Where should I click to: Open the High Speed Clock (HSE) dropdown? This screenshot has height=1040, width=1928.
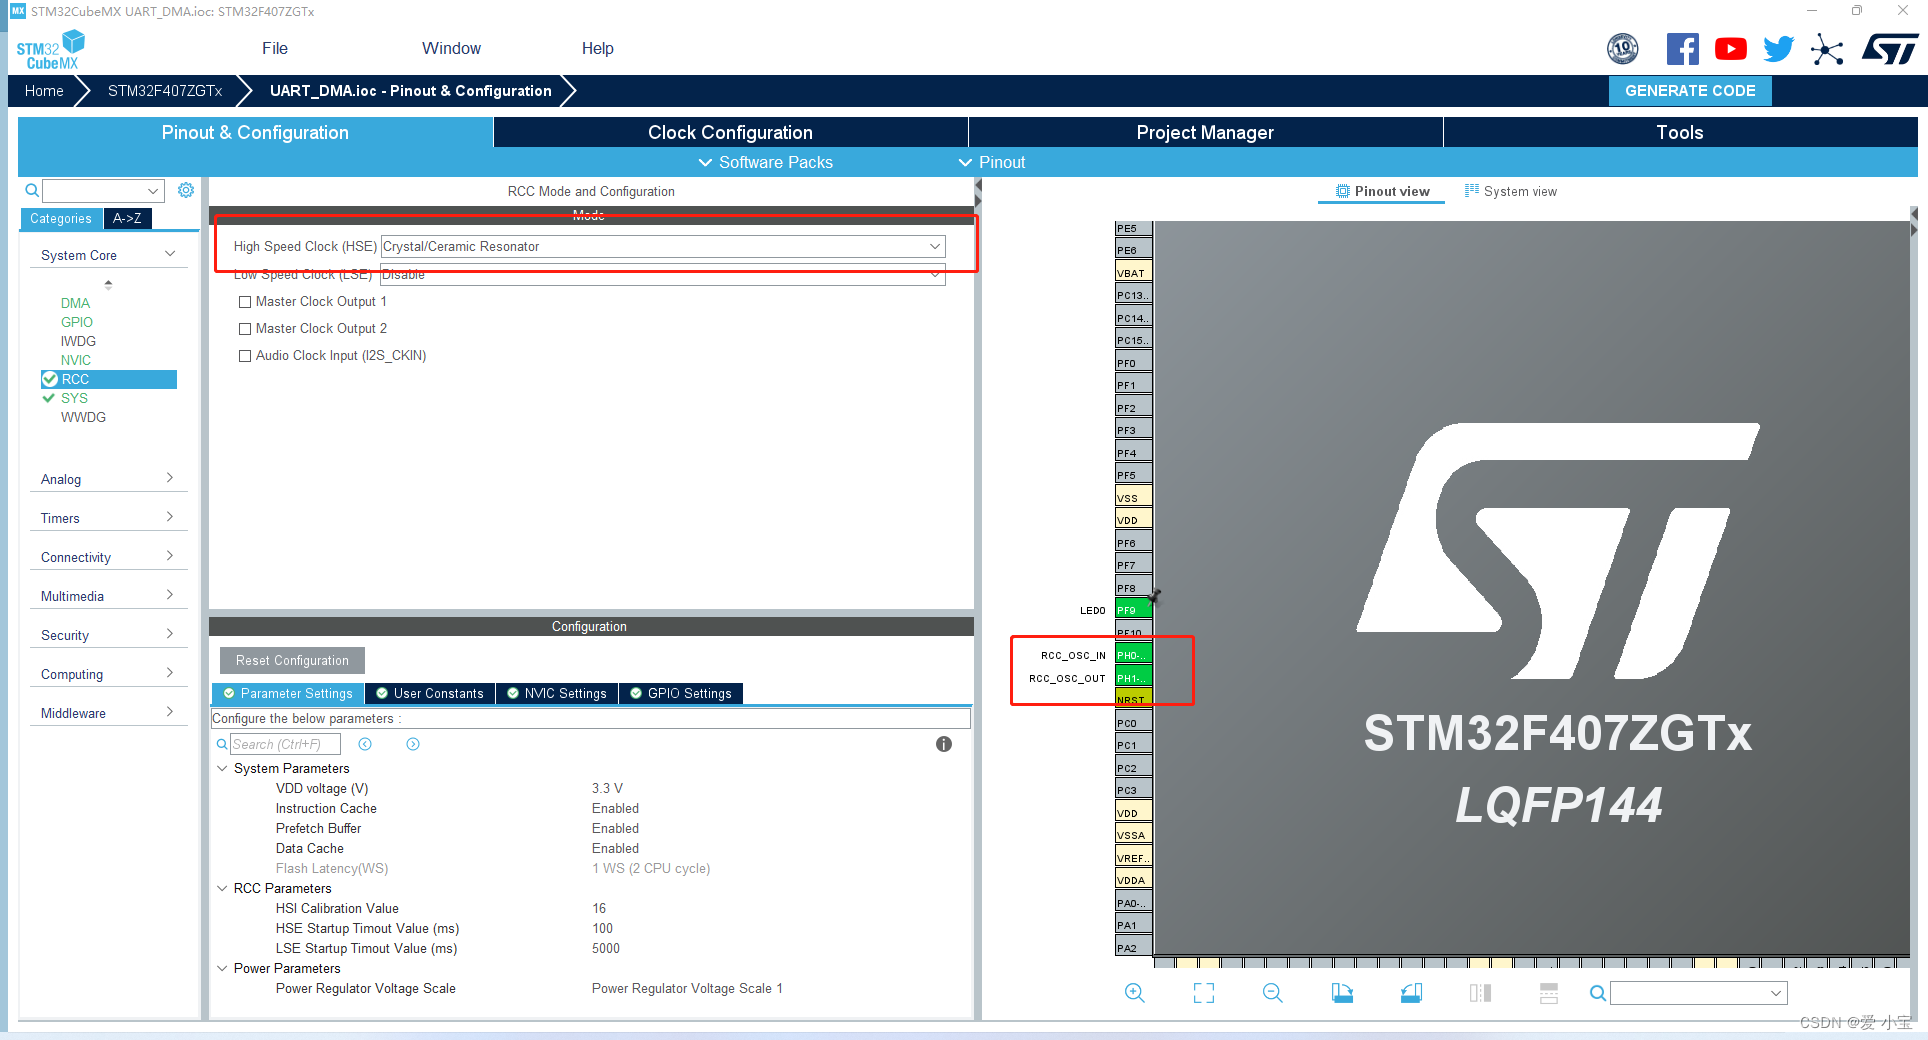point(933,246)
